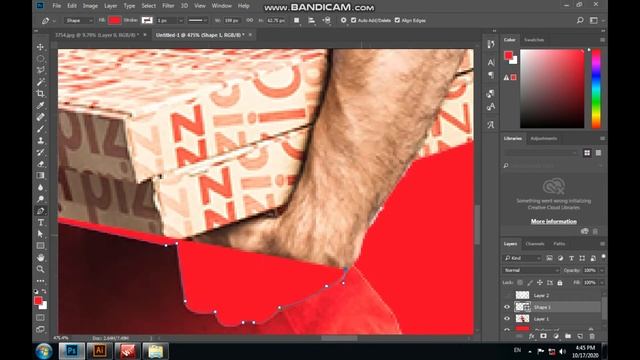Switch to the Adjustments tab
640x360 pixels.
pyautogui.click(x=544, y=138)
